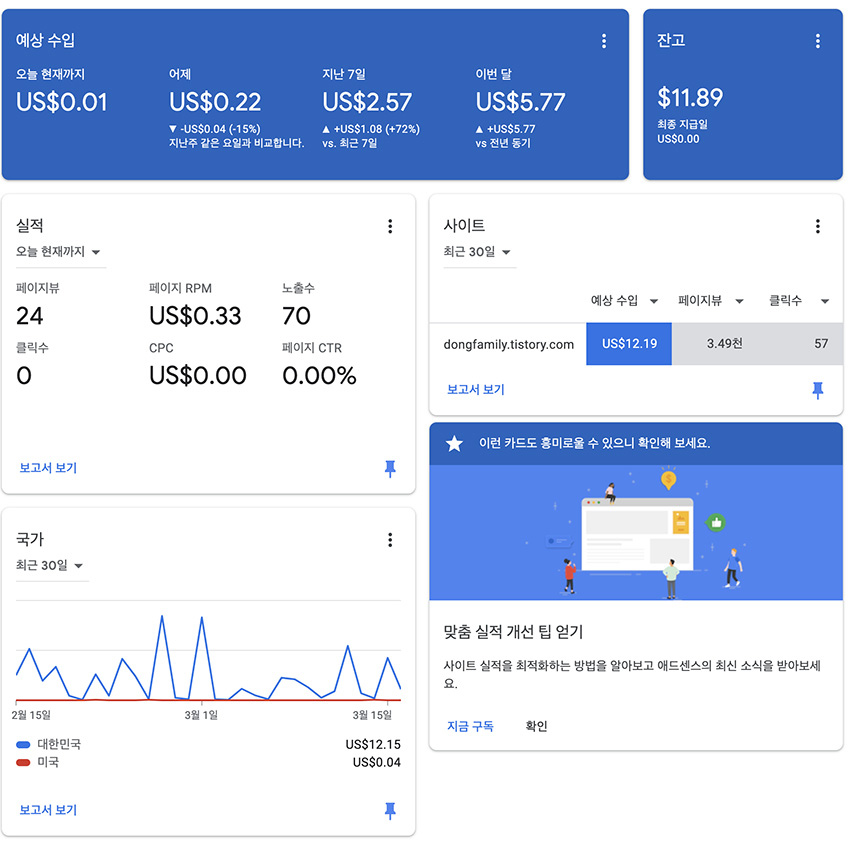Pin the 실적 card to the dashboard
Image resolution: width=850 pixels, height=841 pixels.
[x=390, y=468]
